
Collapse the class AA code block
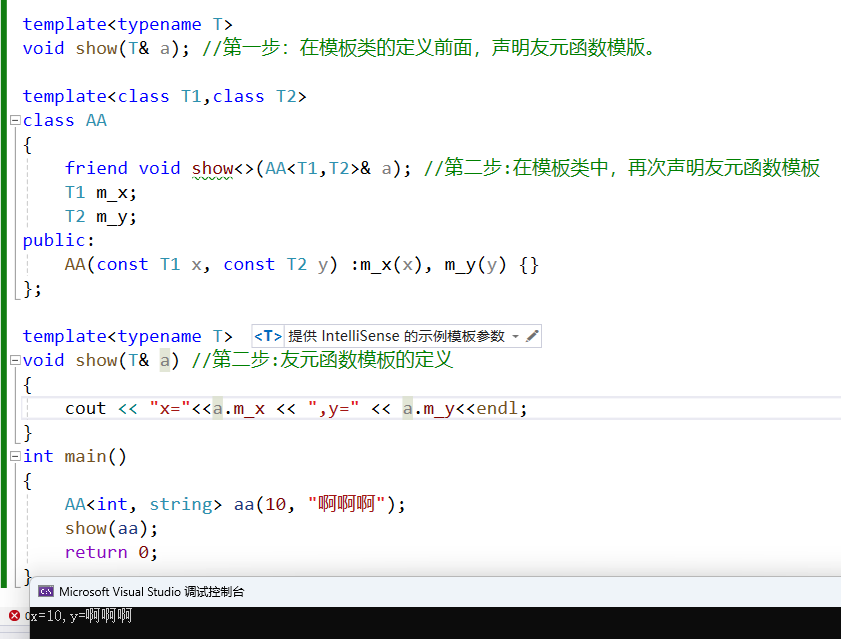click(x=16, y=120)
